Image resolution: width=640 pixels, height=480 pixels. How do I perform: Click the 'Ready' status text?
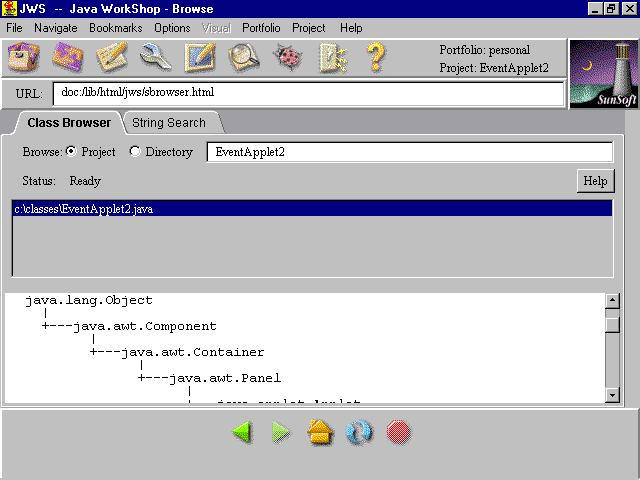pyautogui.click(x=85, y=181)
